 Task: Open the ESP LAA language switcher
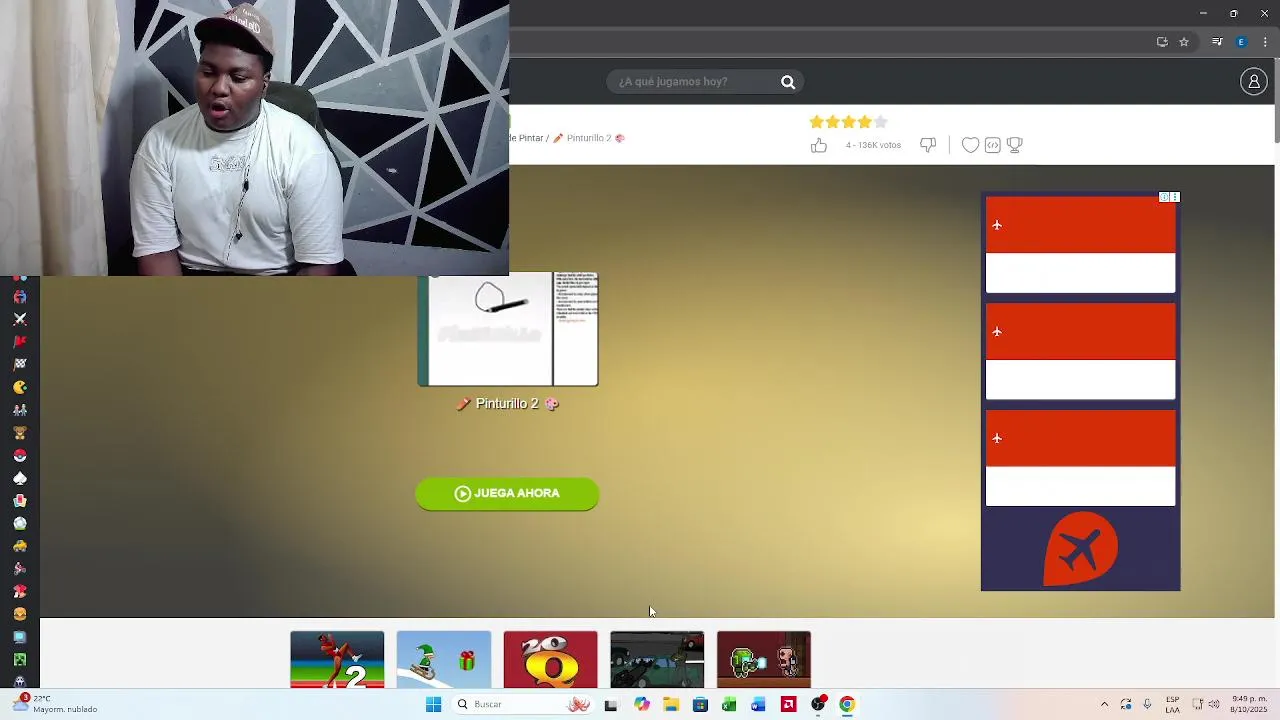[1173, 704]
